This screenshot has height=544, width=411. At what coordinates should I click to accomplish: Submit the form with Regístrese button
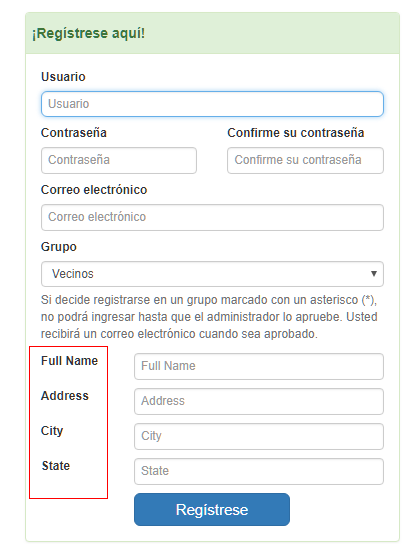[212, 509]
